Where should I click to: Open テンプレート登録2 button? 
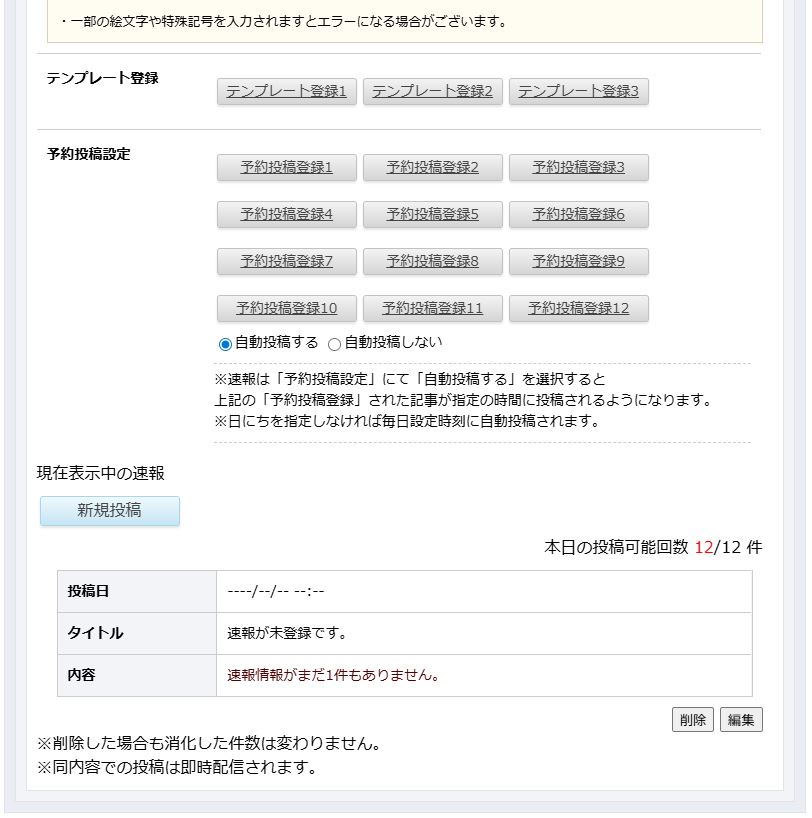[433, 91]
